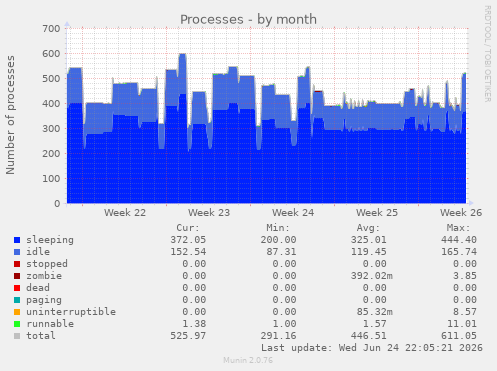Viewport: 497px width, 371px height.
Task: Click the 200 y-axis tick label
Action: click(51, 154)
